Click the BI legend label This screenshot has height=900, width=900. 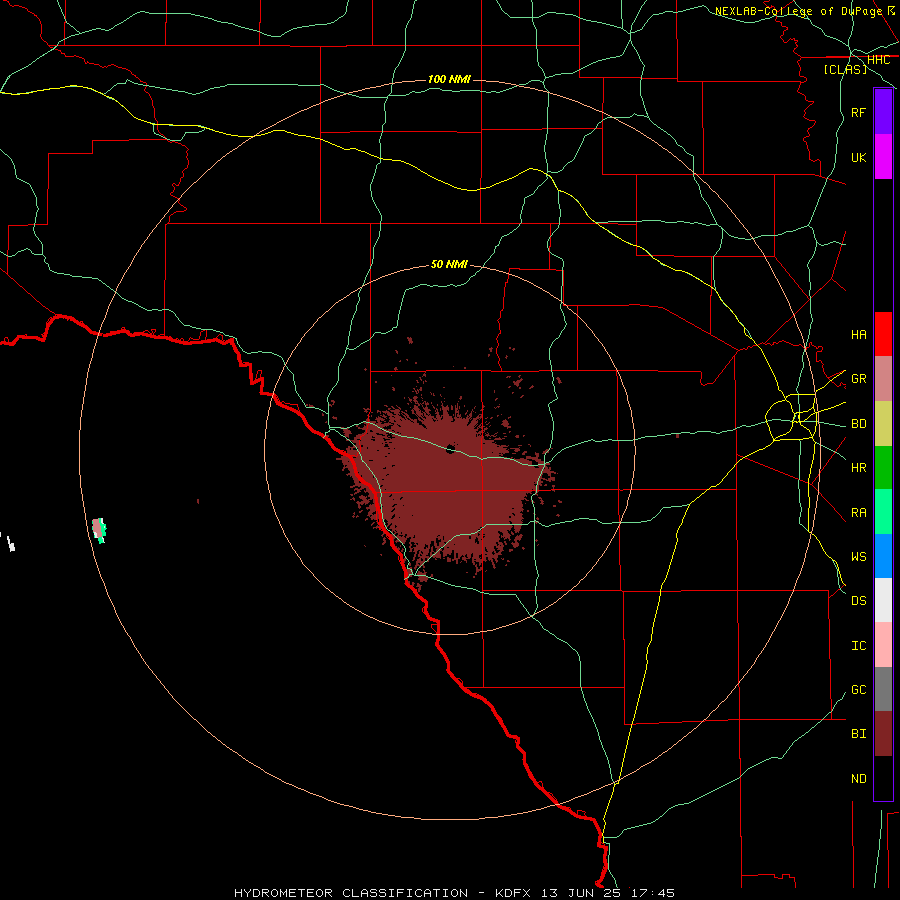(859, 734)
